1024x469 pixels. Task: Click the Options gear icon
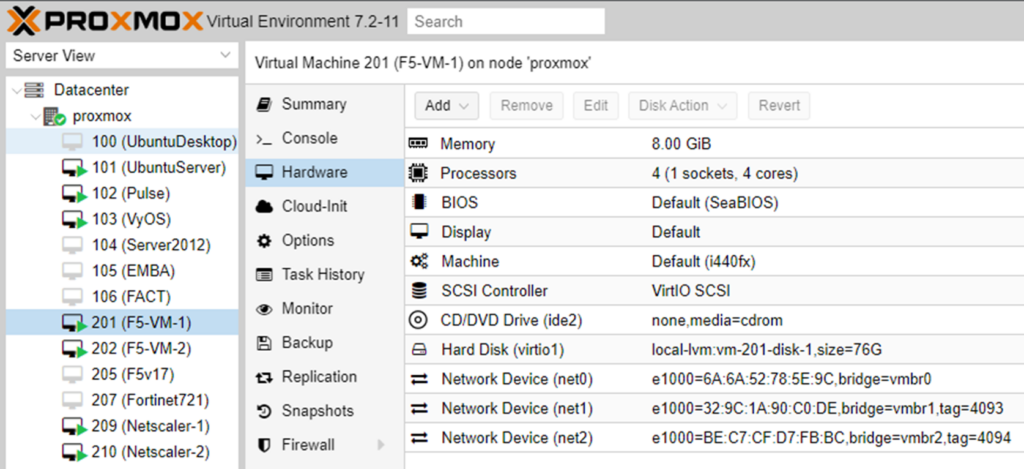pyautogui.click(x=264, y=241)
